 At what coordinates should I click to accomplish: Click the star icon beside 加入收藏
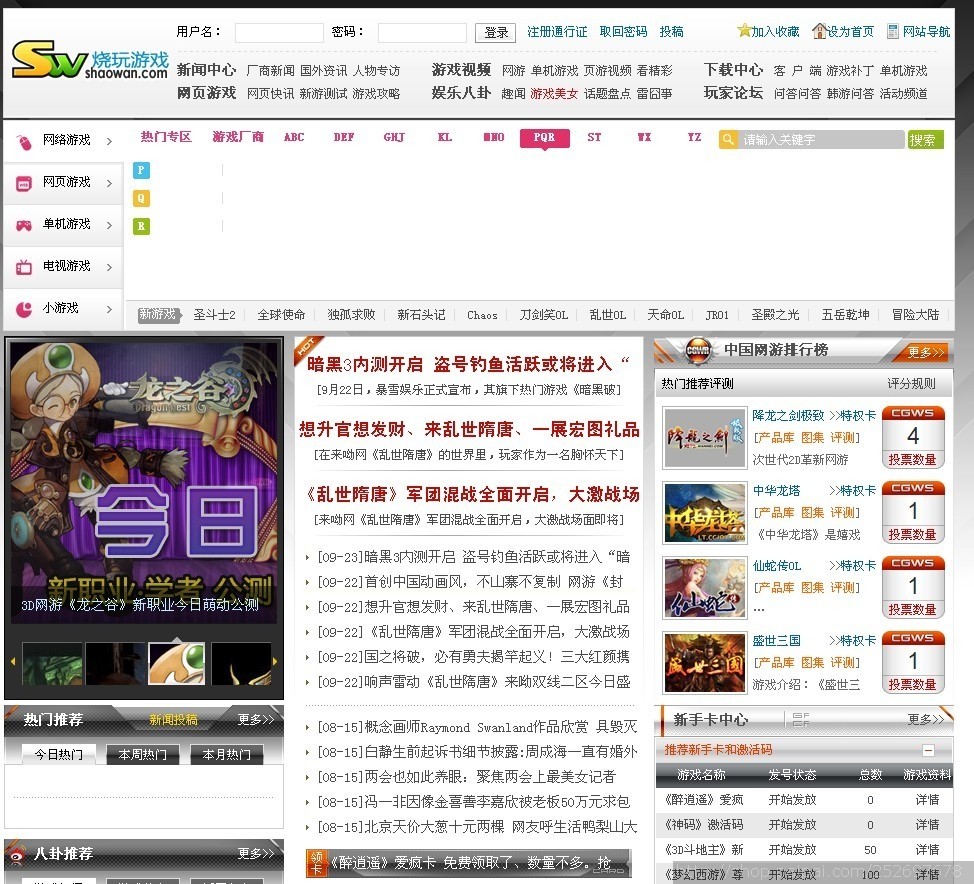[744, 31]
